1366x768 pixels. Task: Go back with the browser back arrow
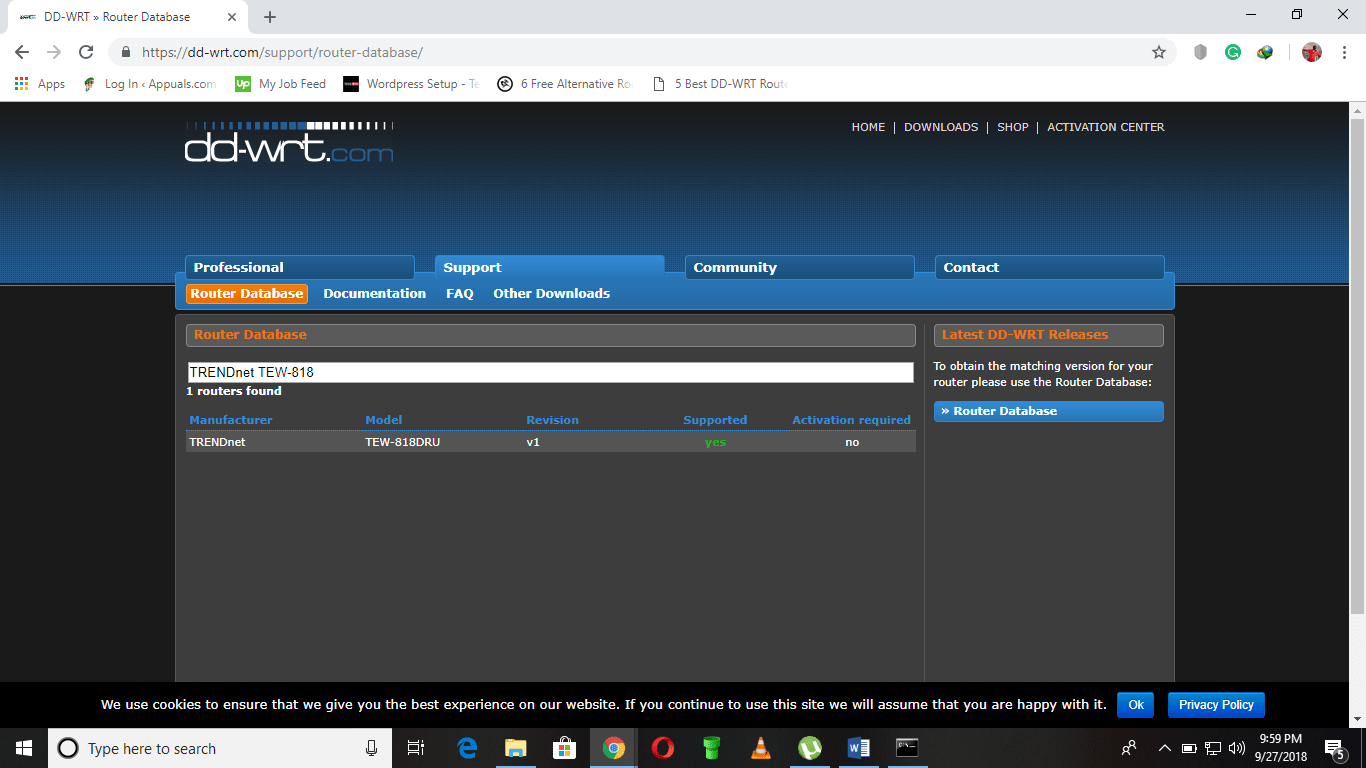(22, 52)
